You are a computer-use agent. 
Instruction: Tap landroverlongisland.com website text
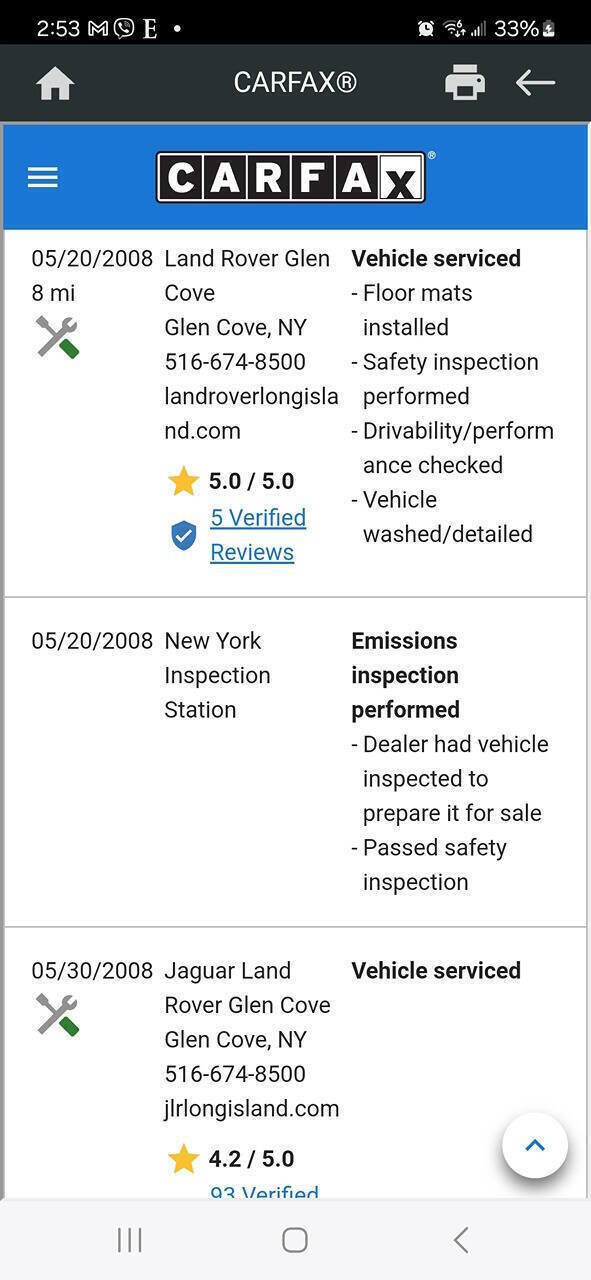pos(251,414)
